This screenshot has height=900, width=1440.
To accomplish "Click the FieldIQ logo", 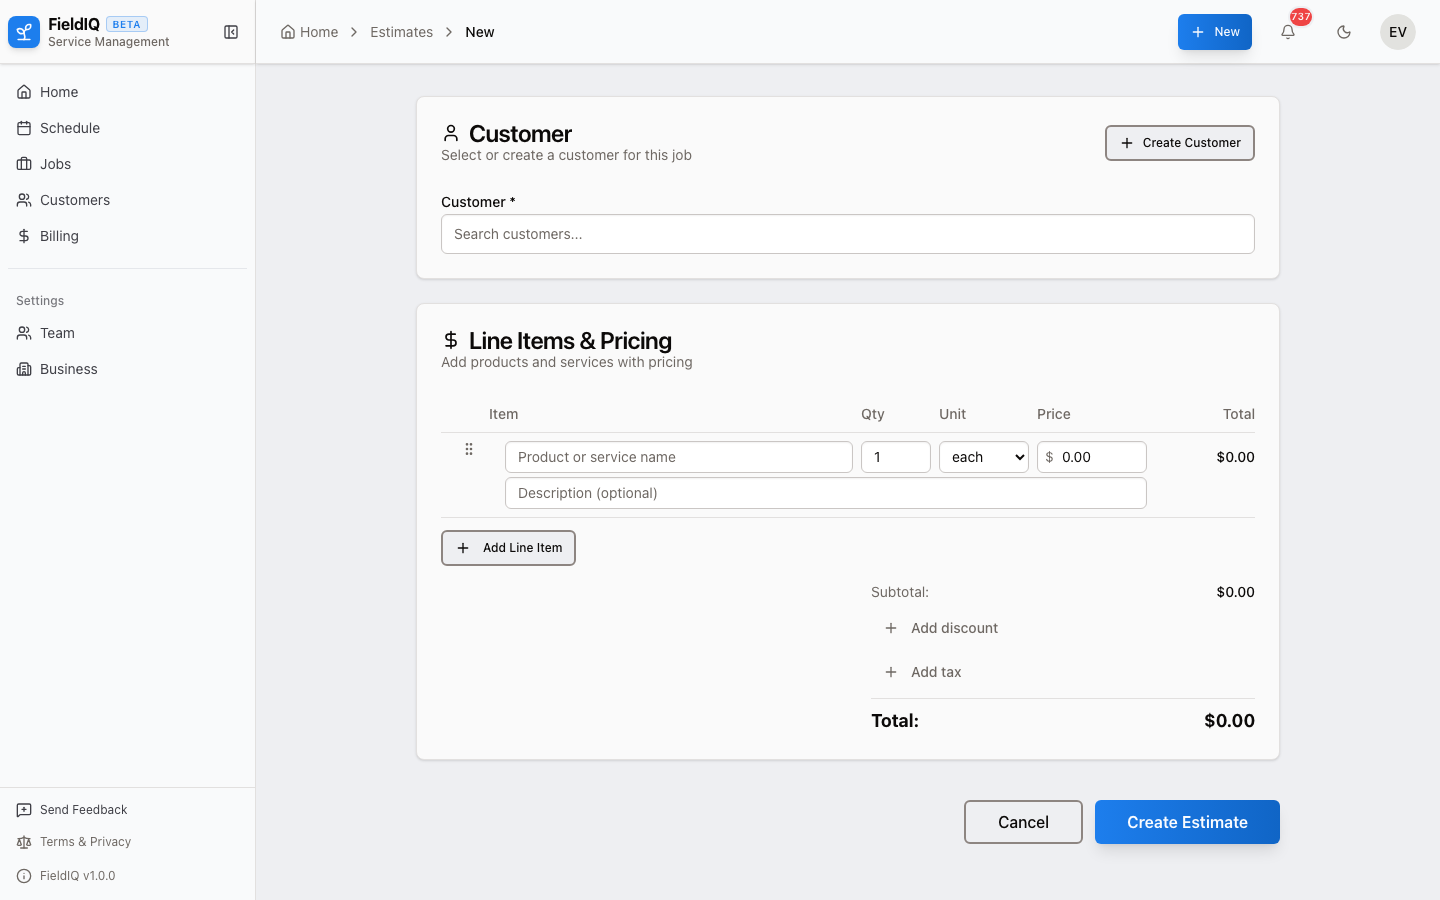I will click(23, 31).
